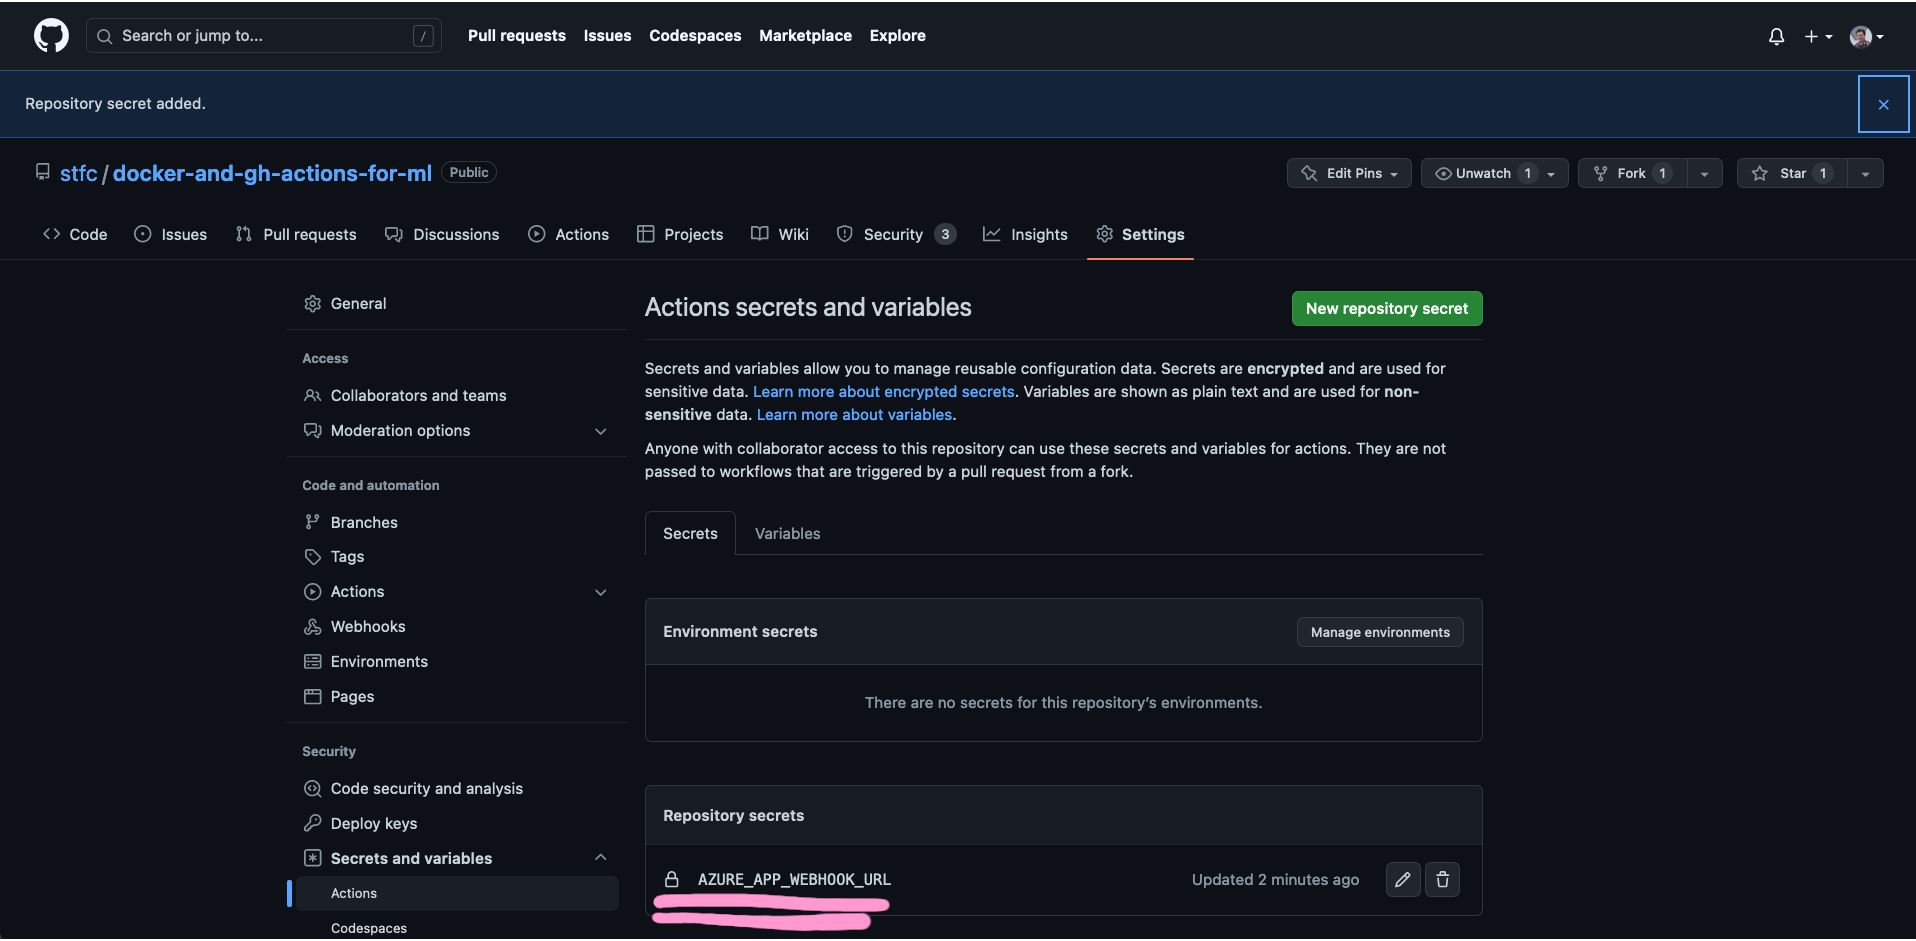The height and width of the screenshot is (941, 1916).
Task: Click the New repository secret button
Action: 1386,308
